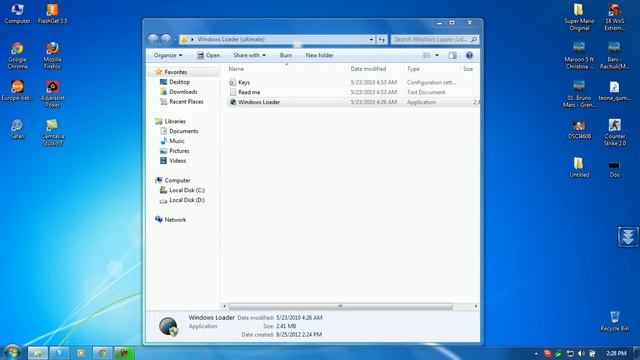The width and height of the screenshot is (640, 360).
Task: Select the Europe-bet desktop icon
Action: pos(17,91)
